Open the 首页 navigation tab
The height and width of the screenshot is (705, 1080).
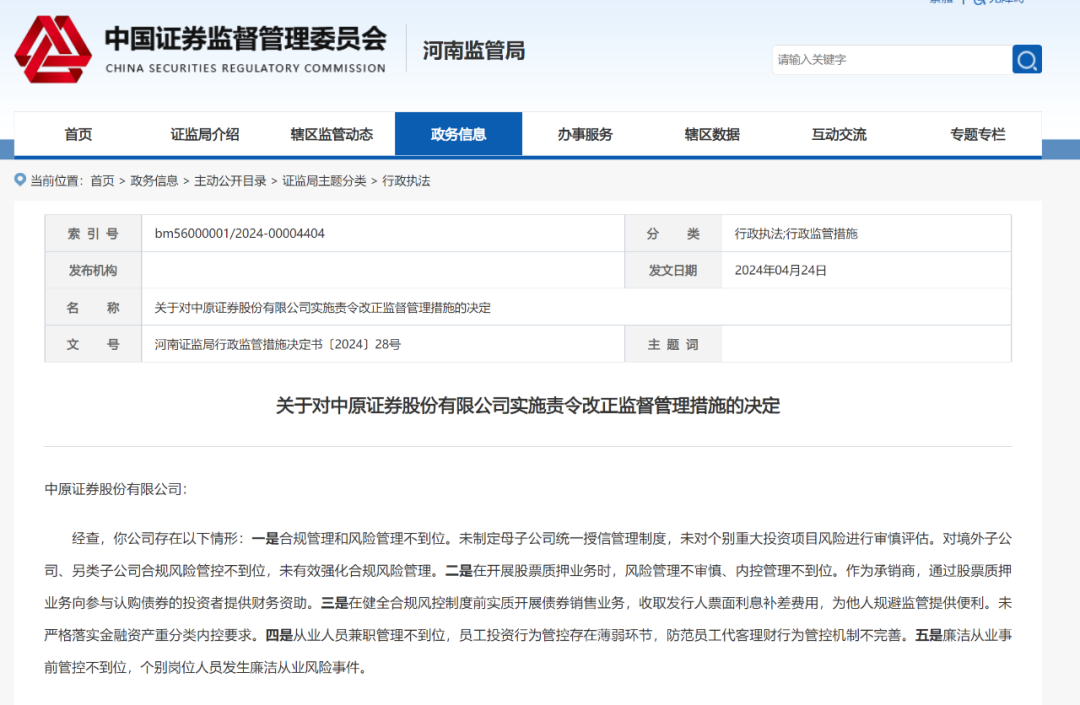78,134
